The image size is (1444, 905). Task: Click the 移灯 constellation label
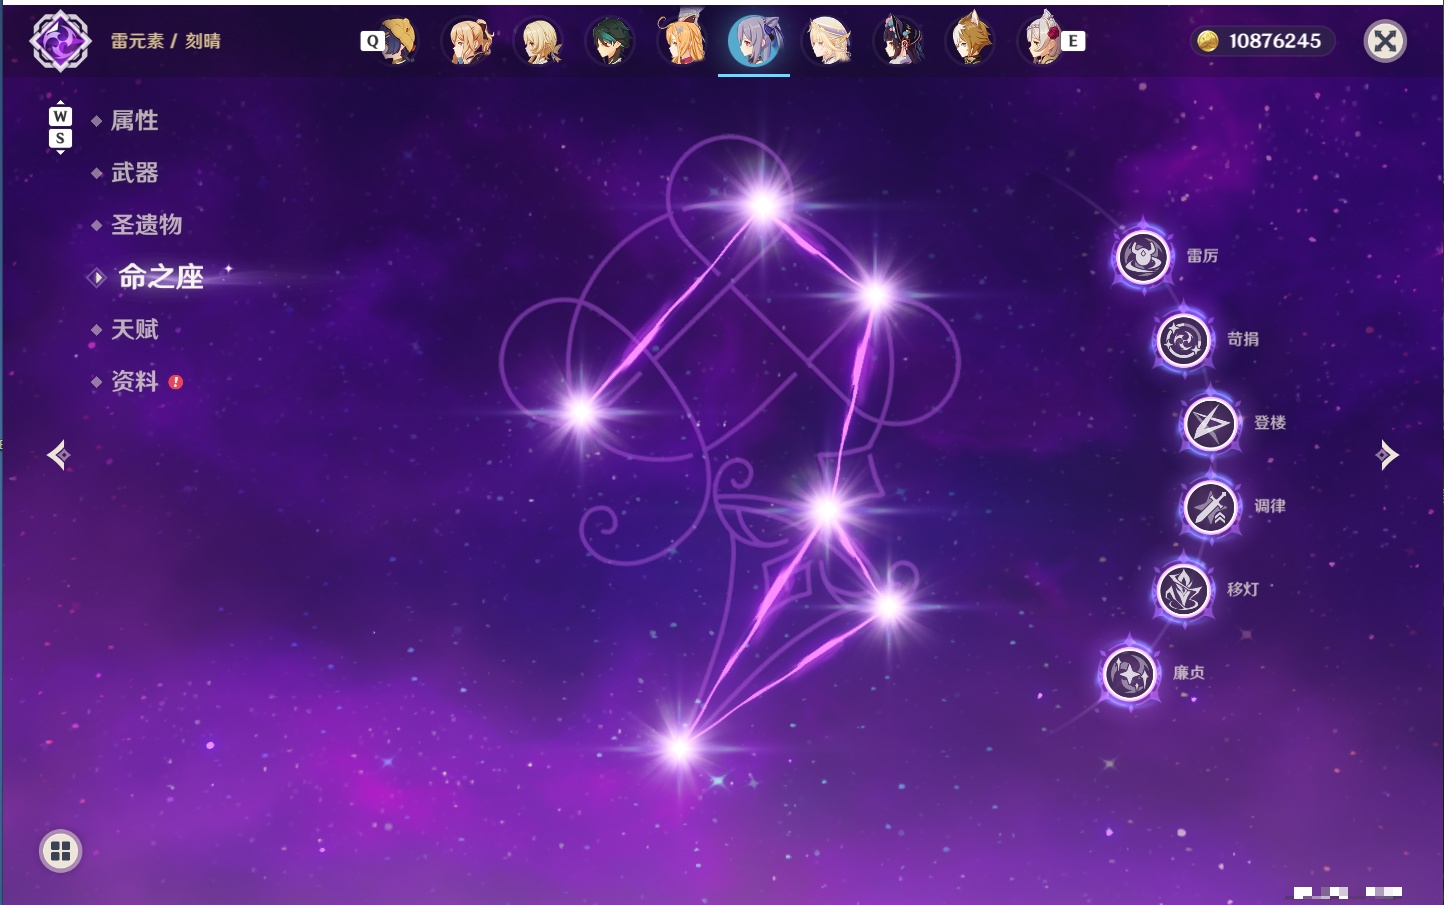1243,589
